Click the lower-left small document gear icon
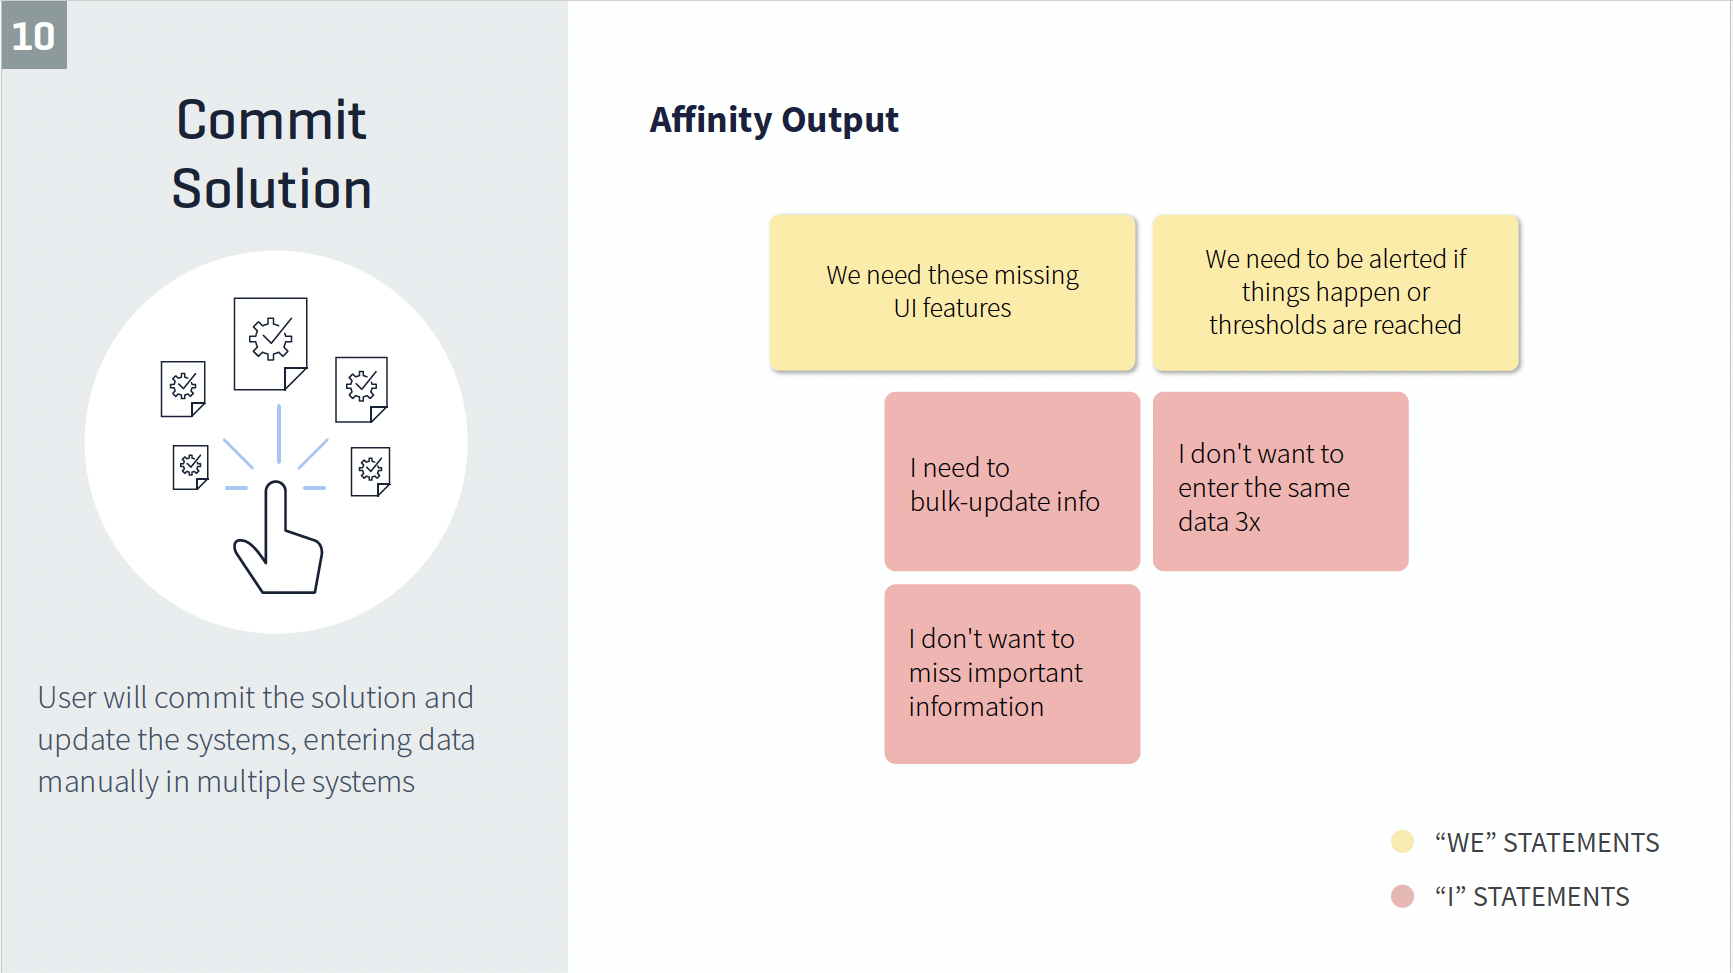The width and height of the screenshot is (1733, 973). pyautogui.click(x=190, y=466)
